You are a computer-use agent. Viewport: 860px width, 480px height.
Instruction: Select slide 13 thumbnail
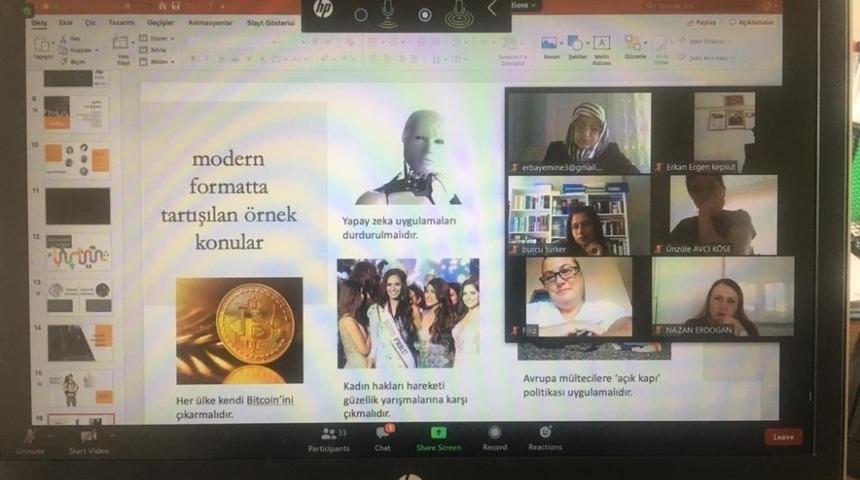(79, 297)
